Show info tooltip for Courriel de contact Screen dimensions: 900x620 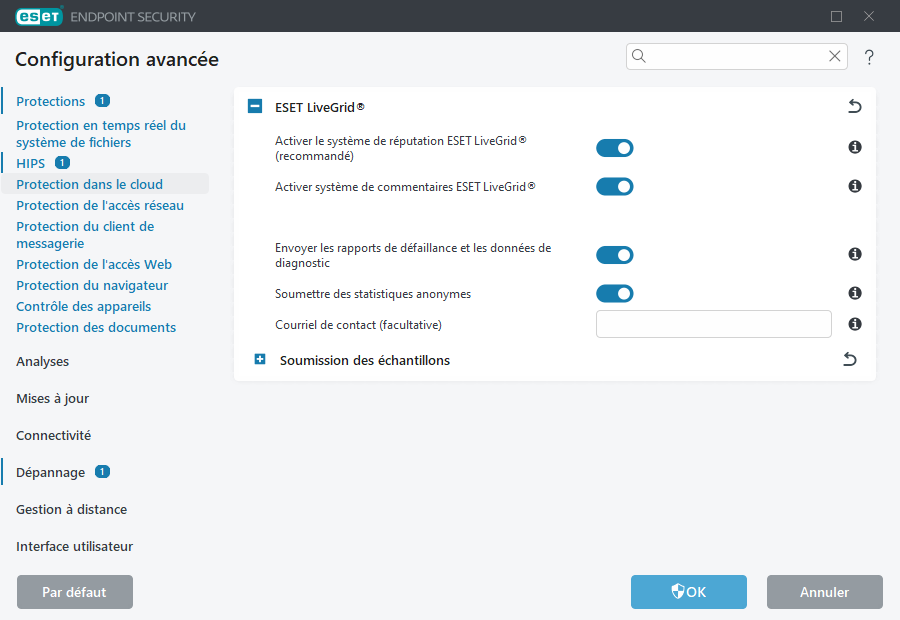854,324
